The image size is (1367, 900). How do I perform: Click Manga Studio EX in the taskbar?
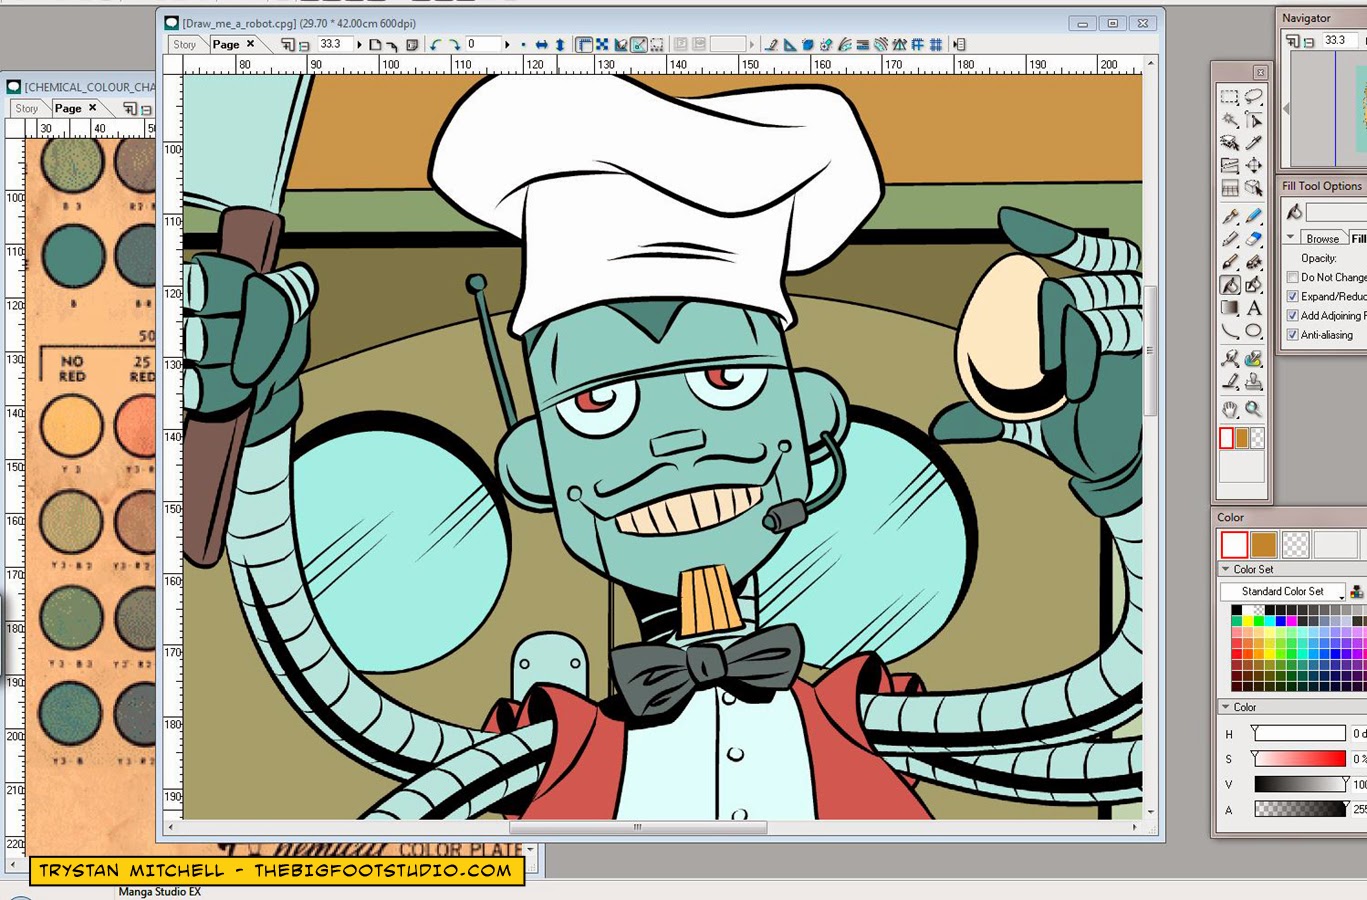(160, 891)
